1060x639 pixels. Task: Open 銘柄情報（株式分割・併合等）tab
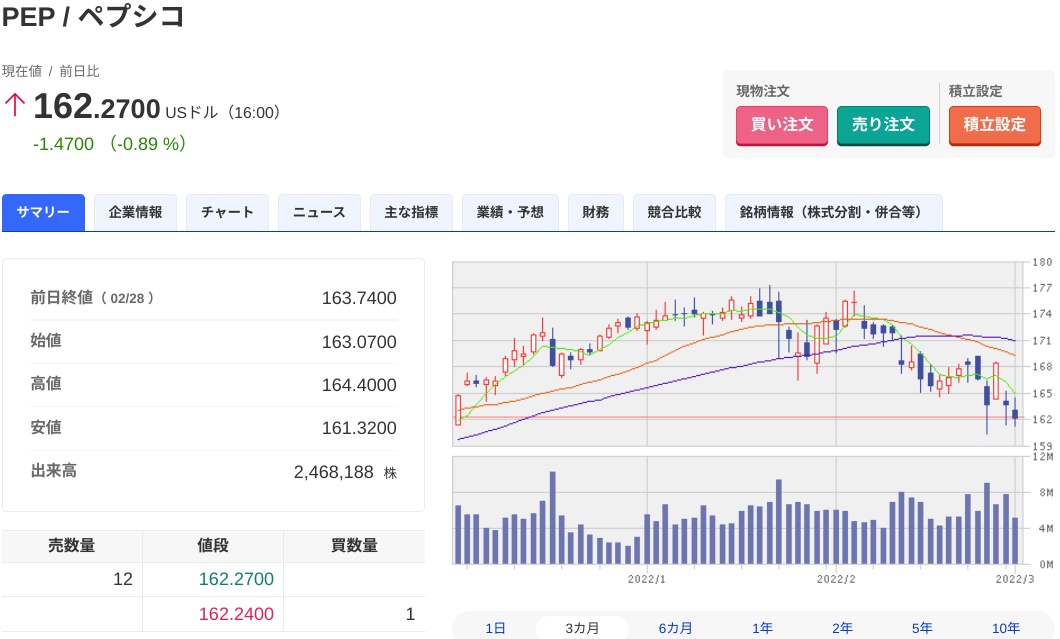point(834,212)
